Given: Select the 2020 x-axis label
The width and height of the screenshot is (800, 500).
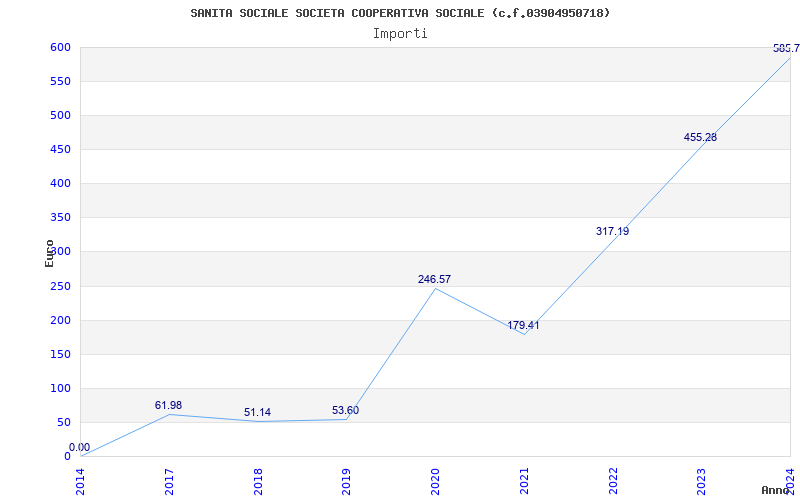Looking at the screenshot, I should [x=435, y=482].
